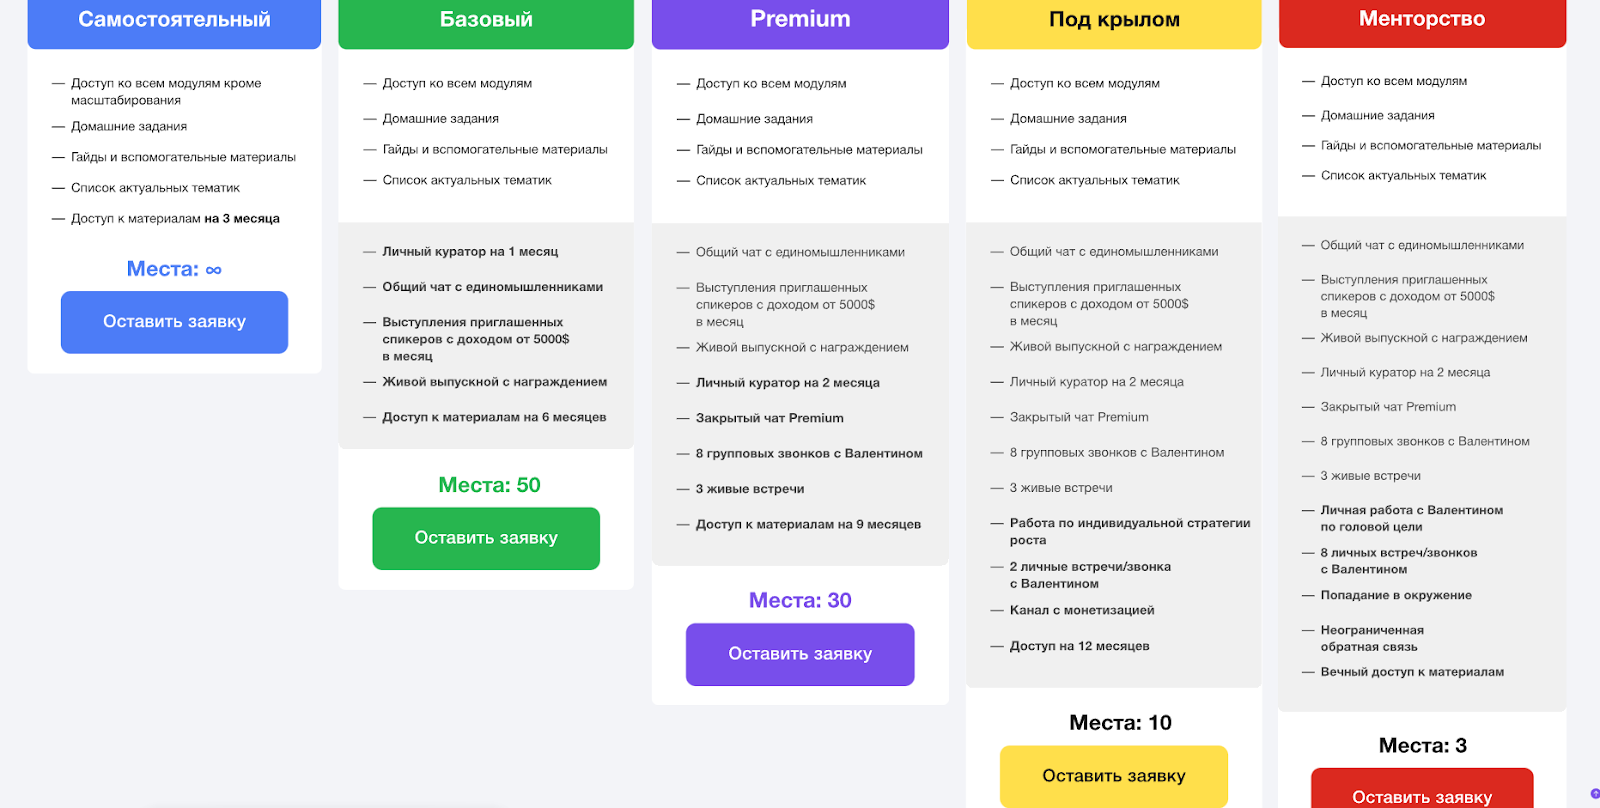This screenshot has height=808, width=1600.
Task: Submit a request for the Premium plan
Action: (x=800, y=654)
